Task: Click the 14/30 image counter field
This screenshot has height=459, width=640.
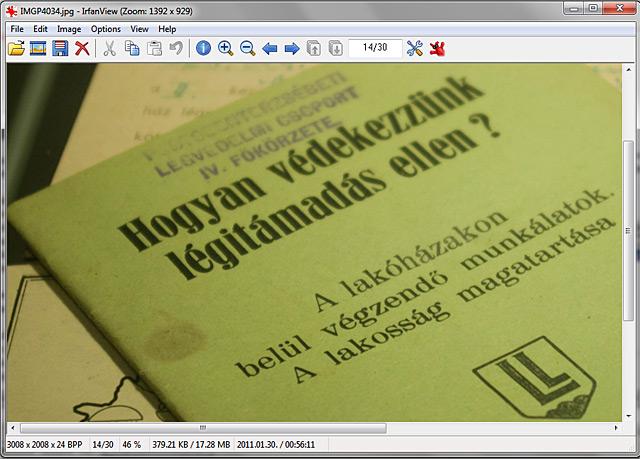Action: tap(375, 48)
